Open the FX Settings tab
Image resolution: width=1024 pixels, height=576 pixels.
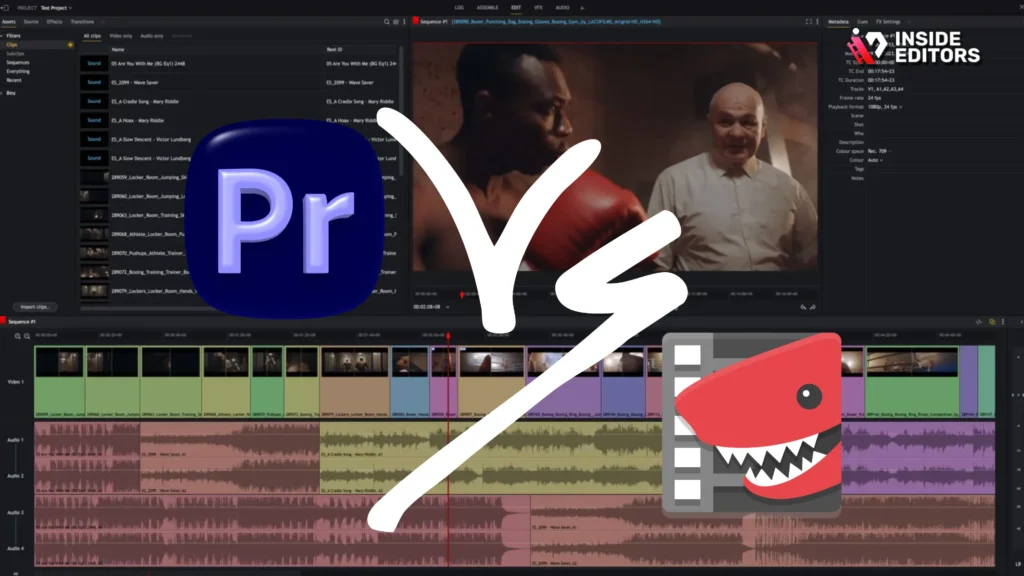point(888,22)
